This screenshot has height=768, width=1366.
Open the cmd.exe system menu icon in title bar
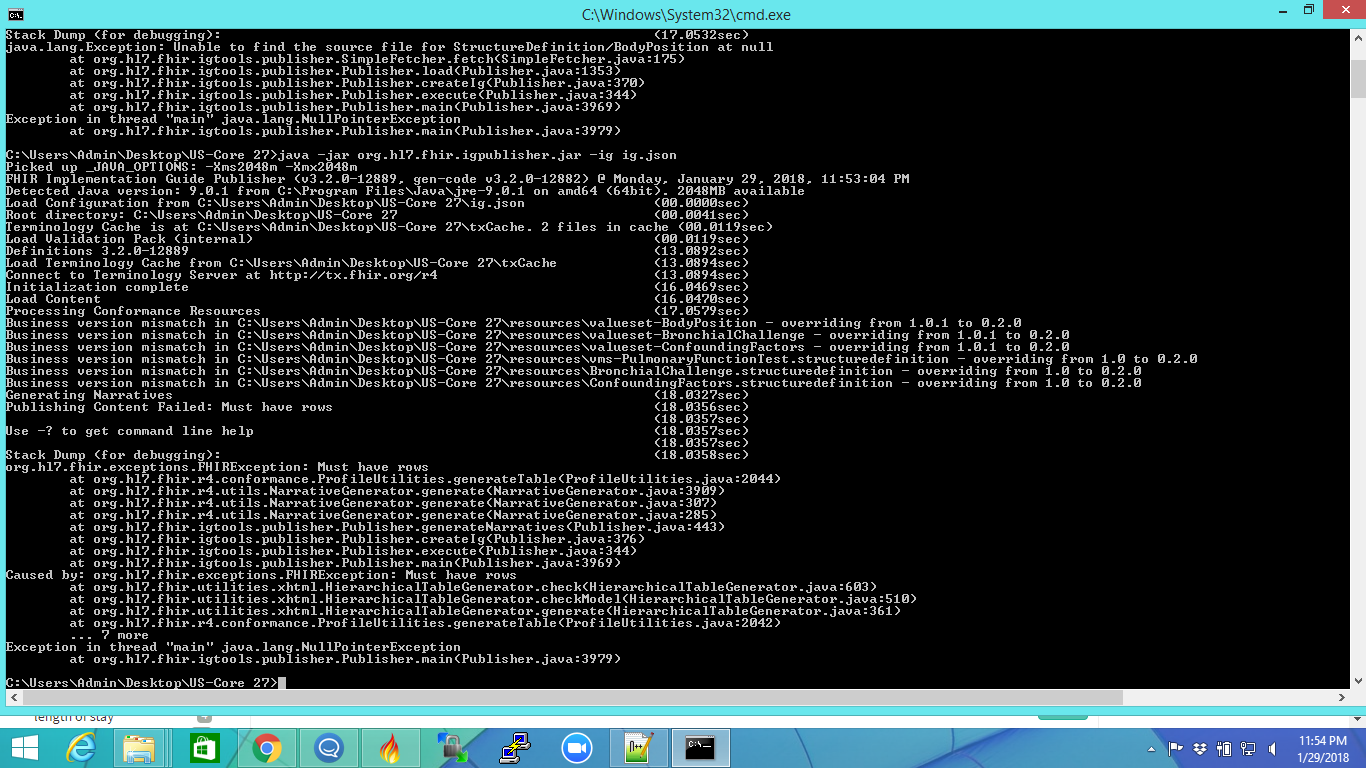point(14,14)
